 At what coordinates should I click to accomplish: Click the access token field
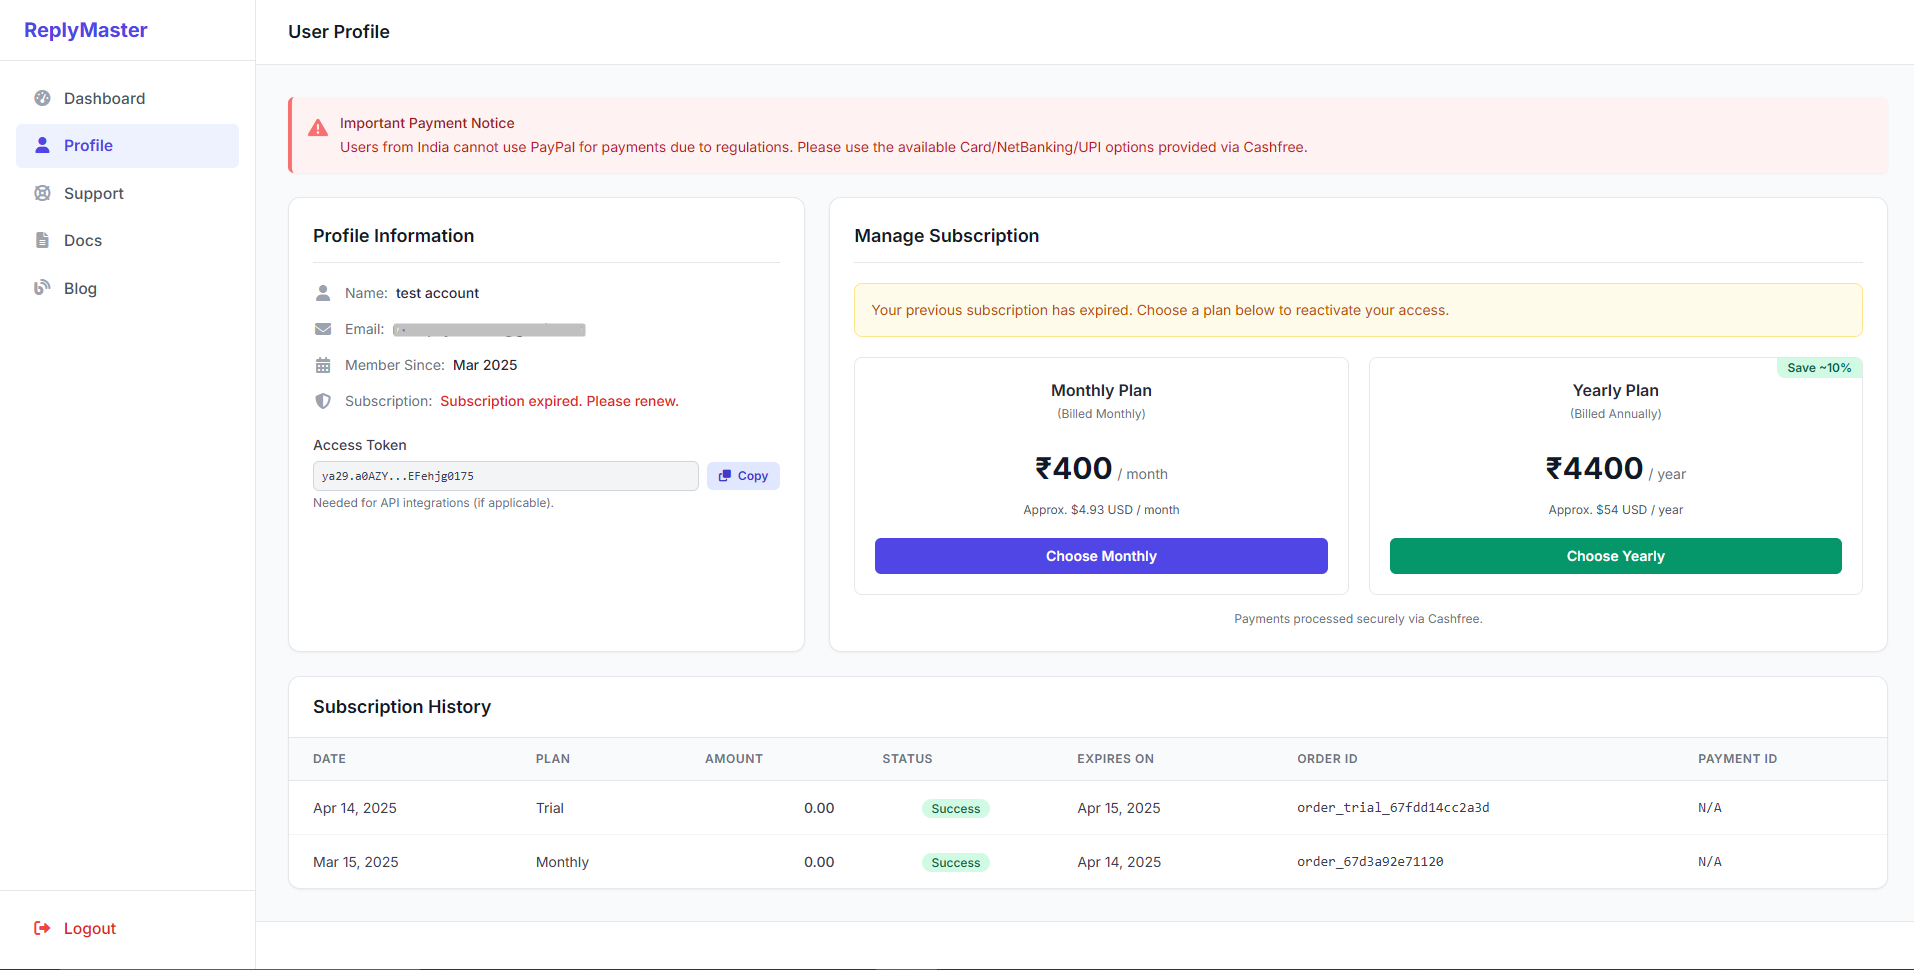pyautogui.click(x=506, y=476)
